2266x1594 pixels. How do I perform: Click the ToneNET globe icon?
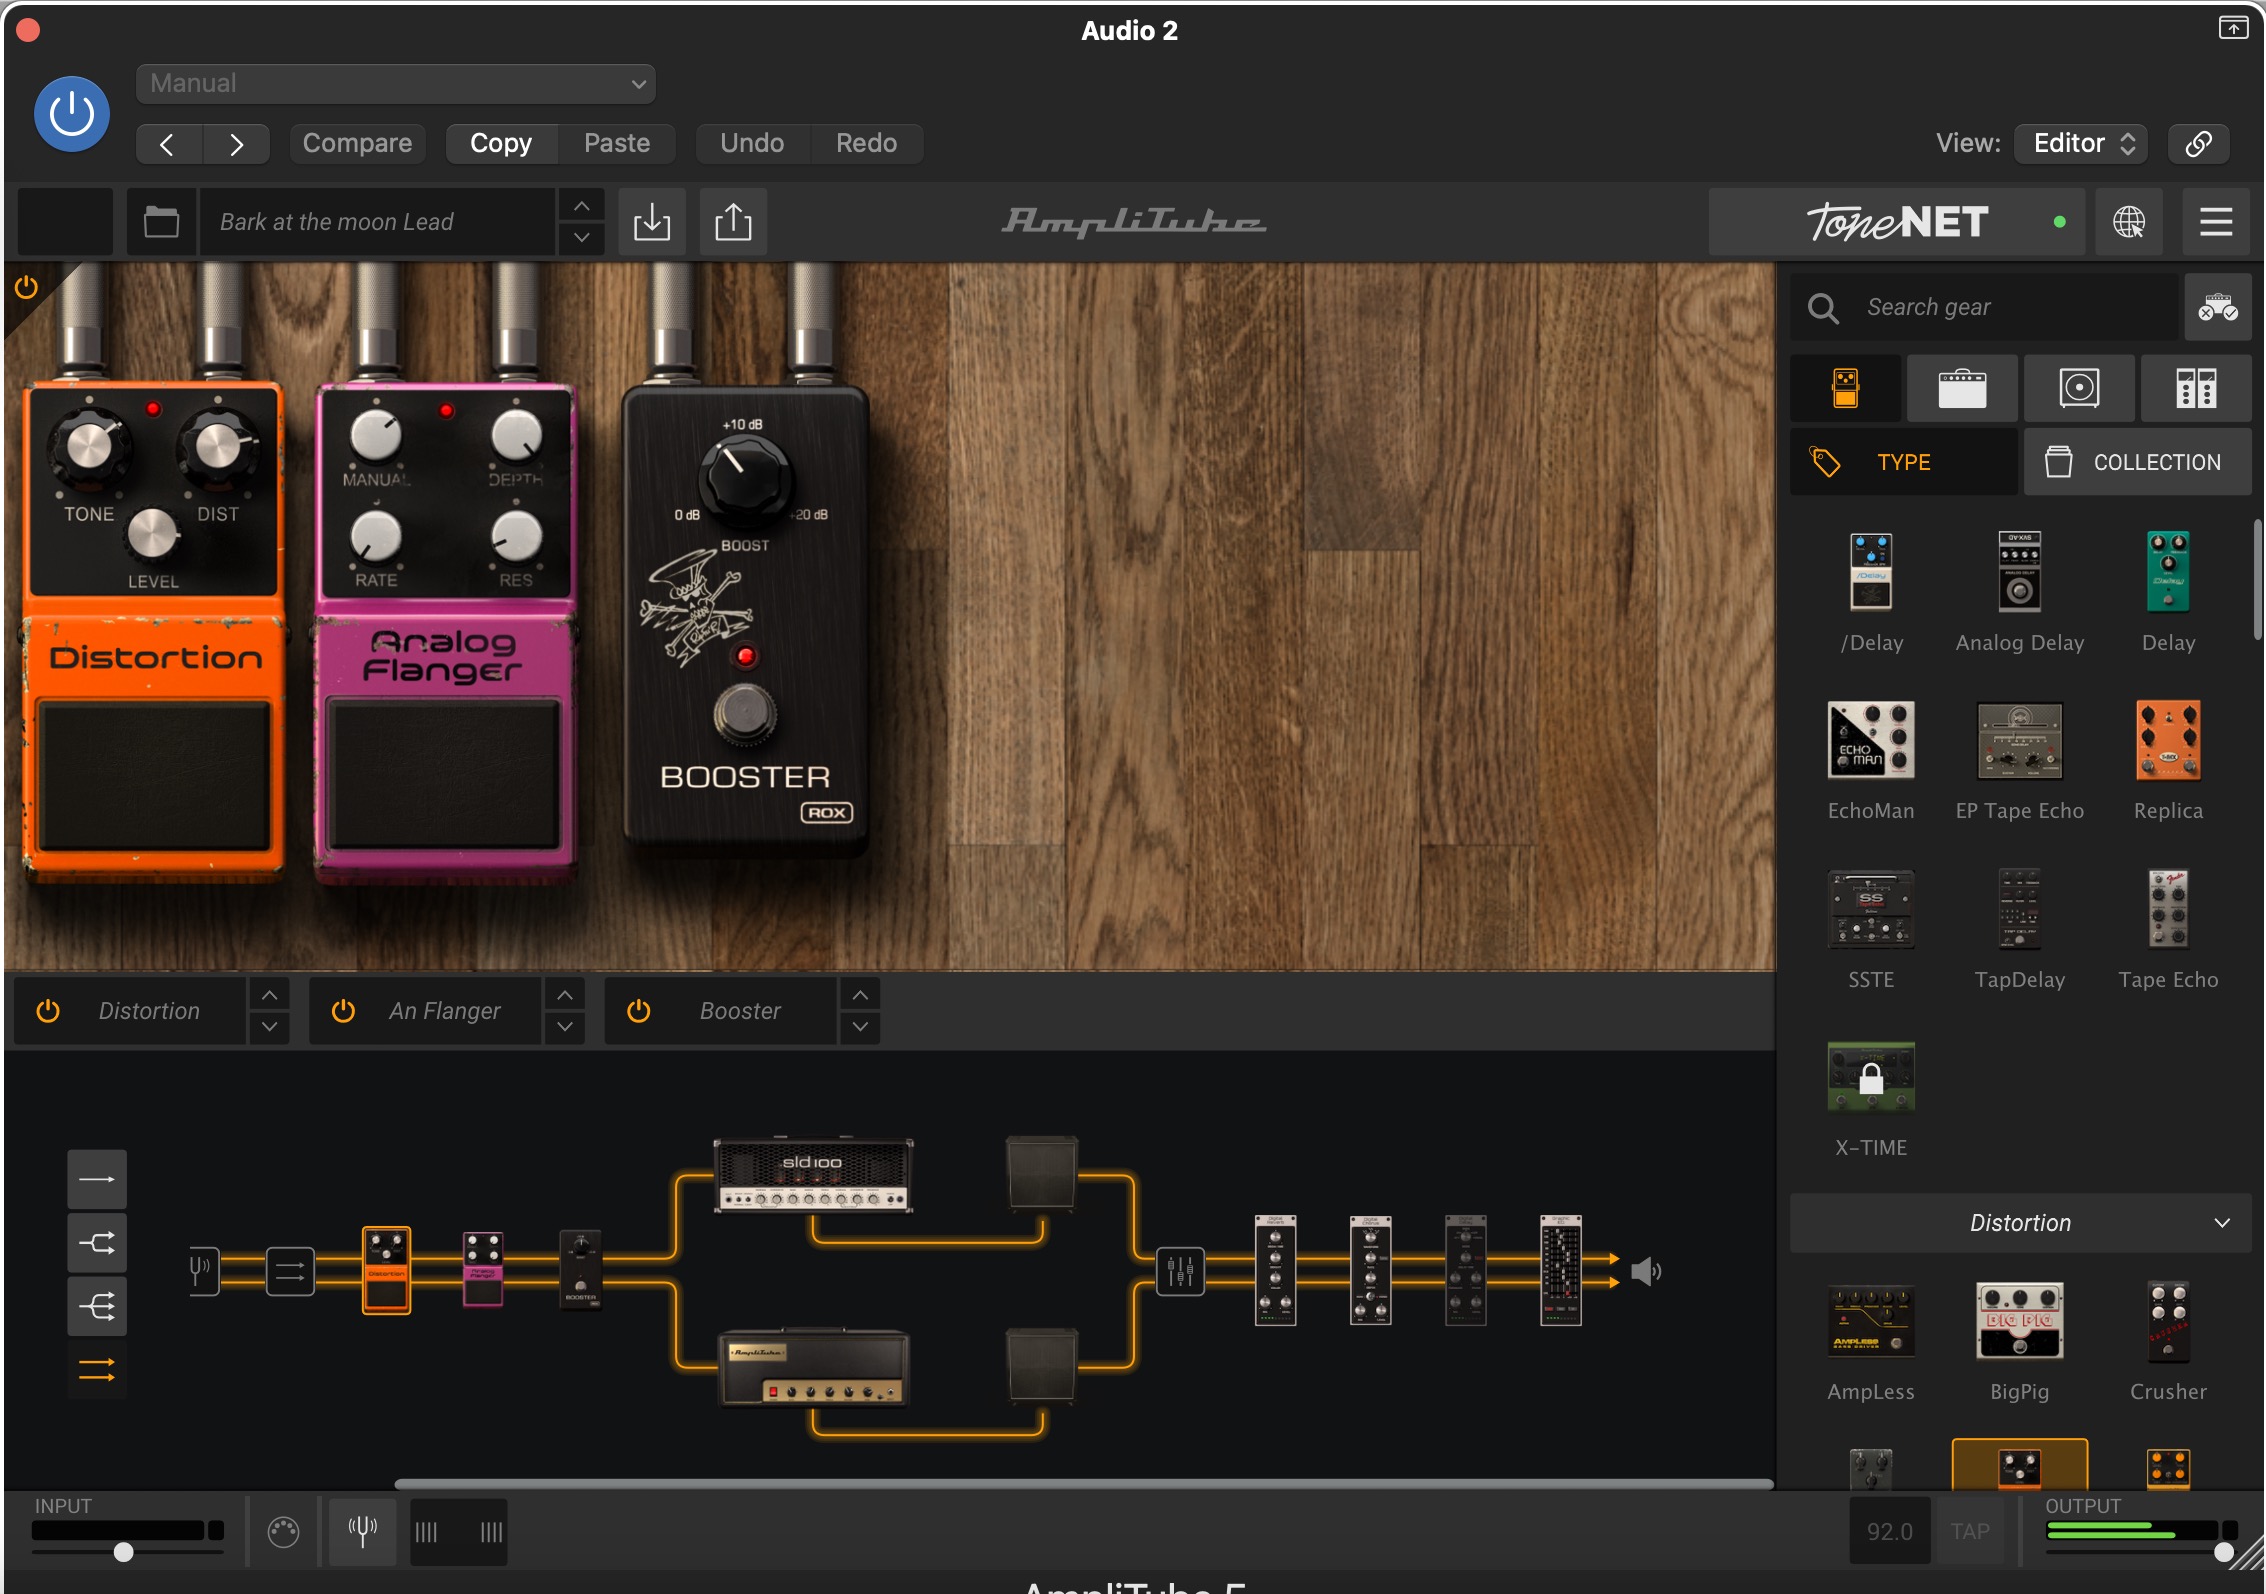[2129, 222]
